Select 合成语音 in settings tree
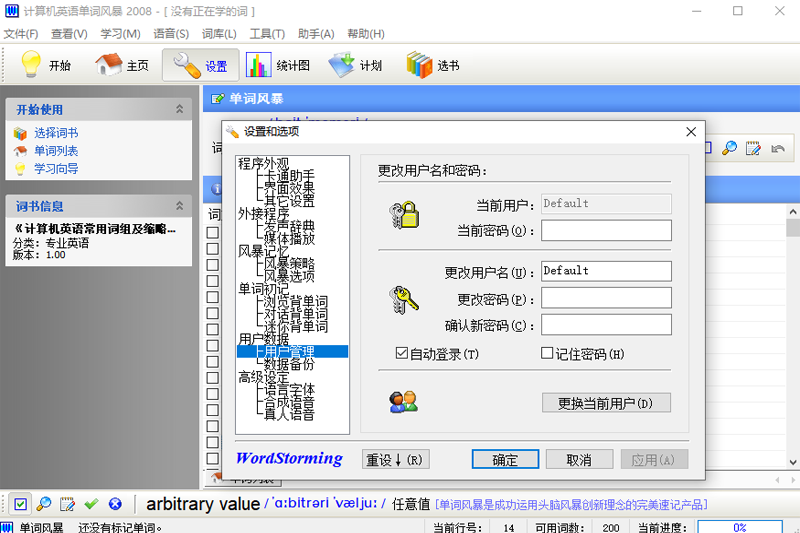Viewport: 800px width, 533px height. click(x=289, y=402)
